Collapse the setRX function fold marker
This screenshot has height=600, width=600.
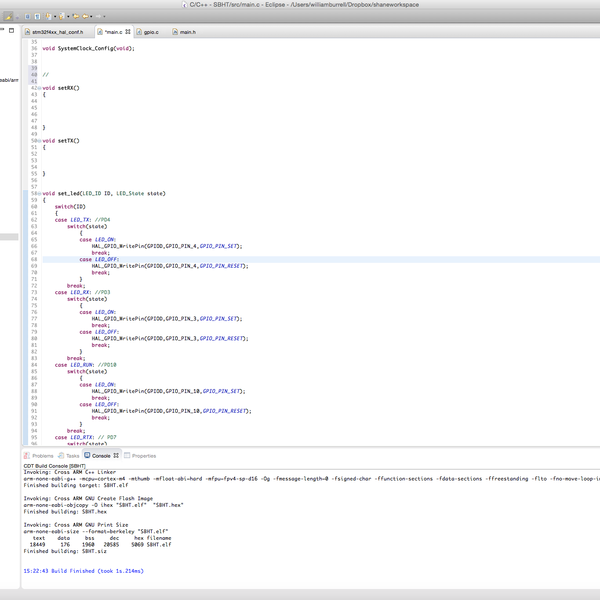click(40, 88)
